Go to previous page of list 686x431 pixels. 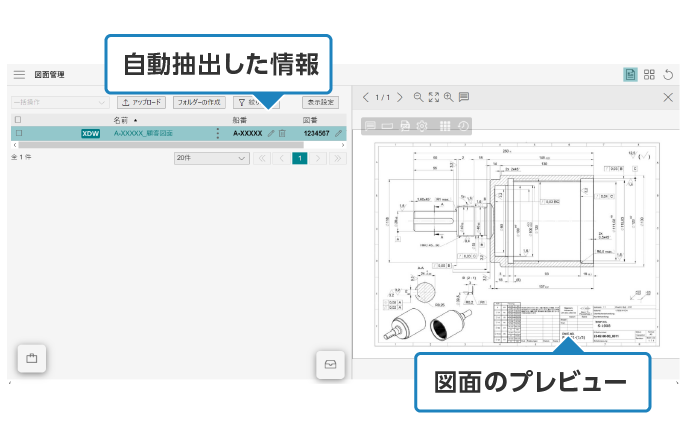pyautogui.click(x=281, y=158)
